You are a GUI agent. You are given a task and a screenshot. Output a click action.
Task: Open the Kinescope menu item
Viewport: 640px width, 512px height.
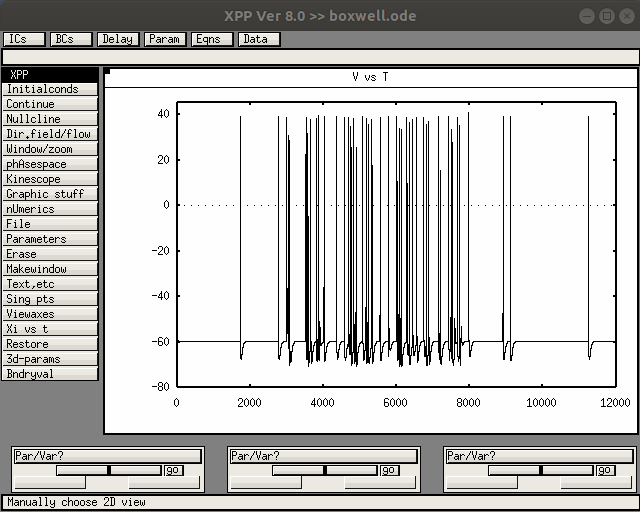point(50,179)
